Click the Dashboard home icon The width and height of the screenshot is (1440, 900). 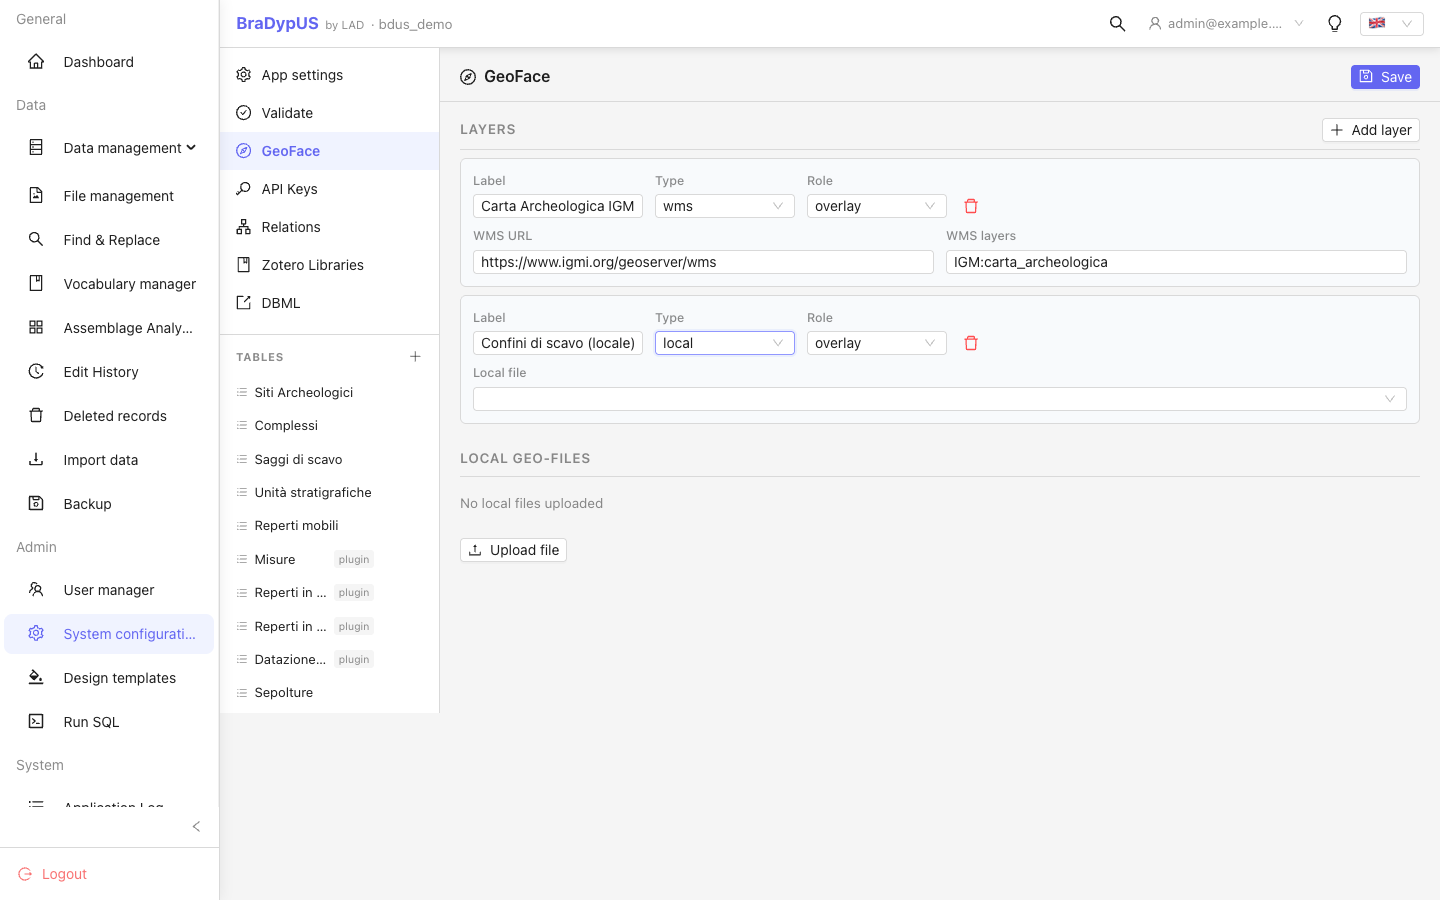pos(36,62)
